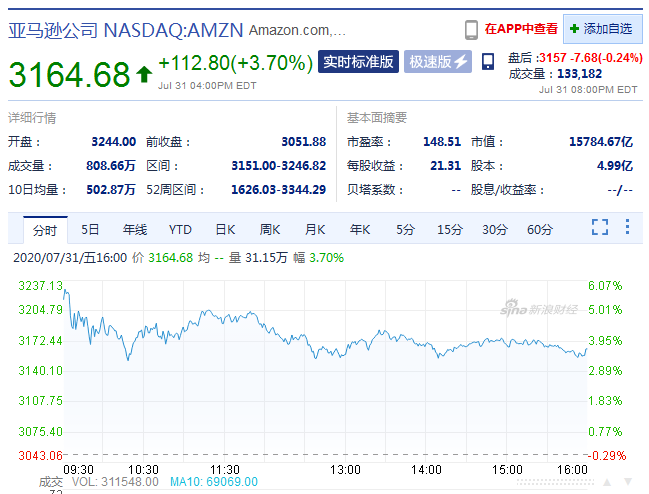Select the YTD chart tab
The width and height of the screenshot is (649, 494).
coord(180,230)
